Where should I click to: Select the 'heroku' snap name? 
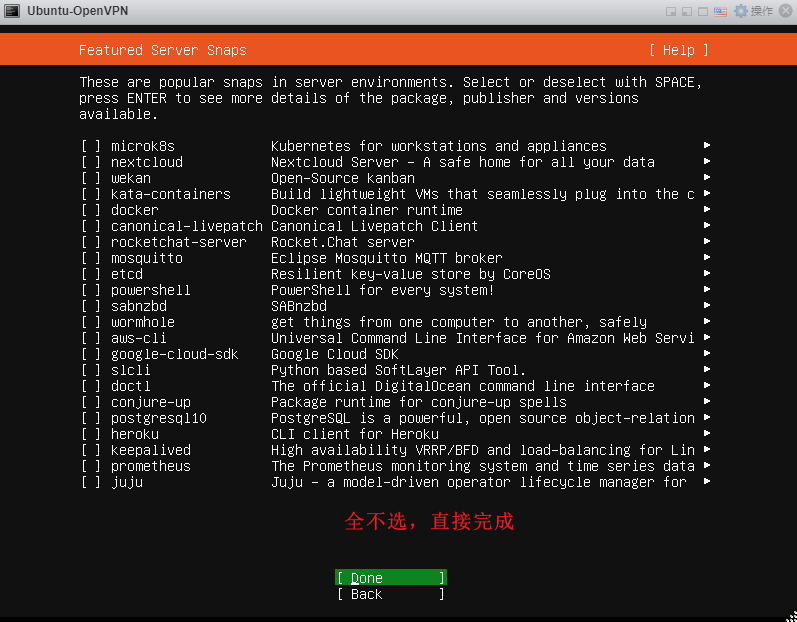point(135,434)
